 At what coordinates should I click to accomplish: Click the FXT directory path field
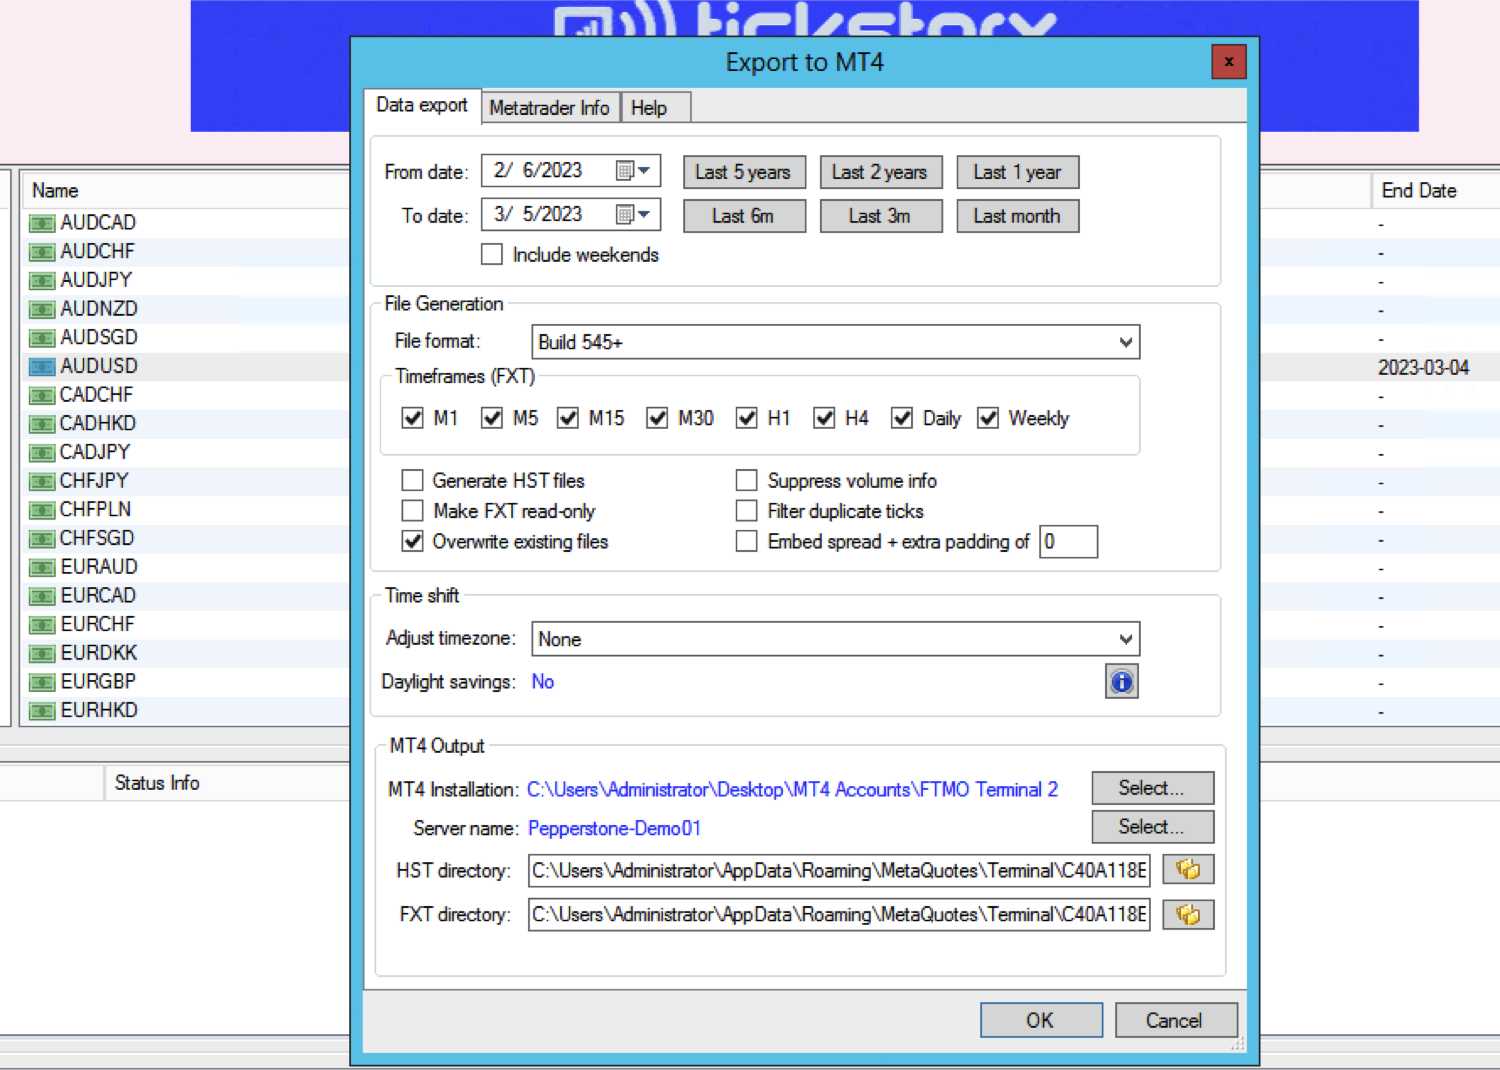[x=839, y=914]
